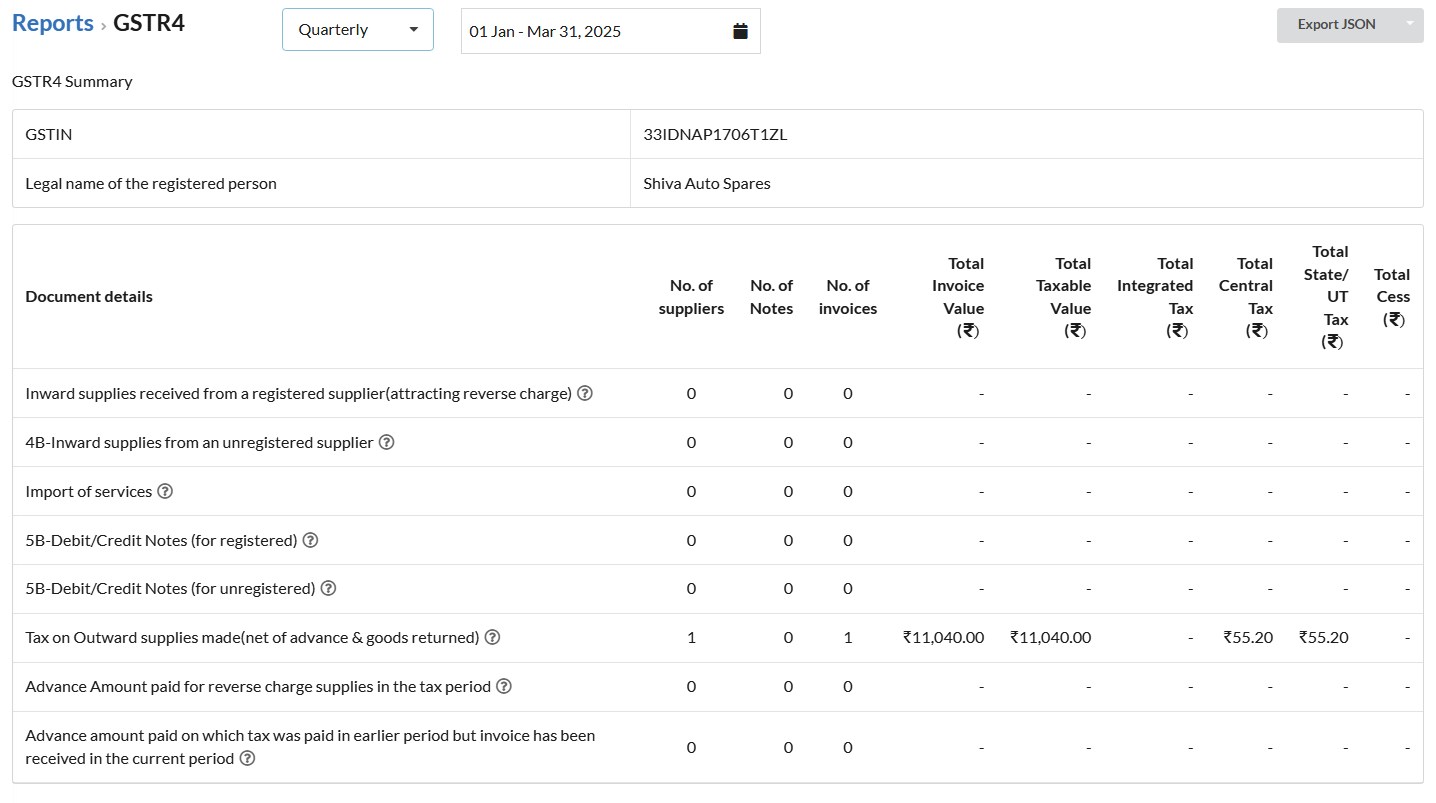Click the Total State/UT Tax column header
The image size is (1436, 803).
click(1326, 297)
